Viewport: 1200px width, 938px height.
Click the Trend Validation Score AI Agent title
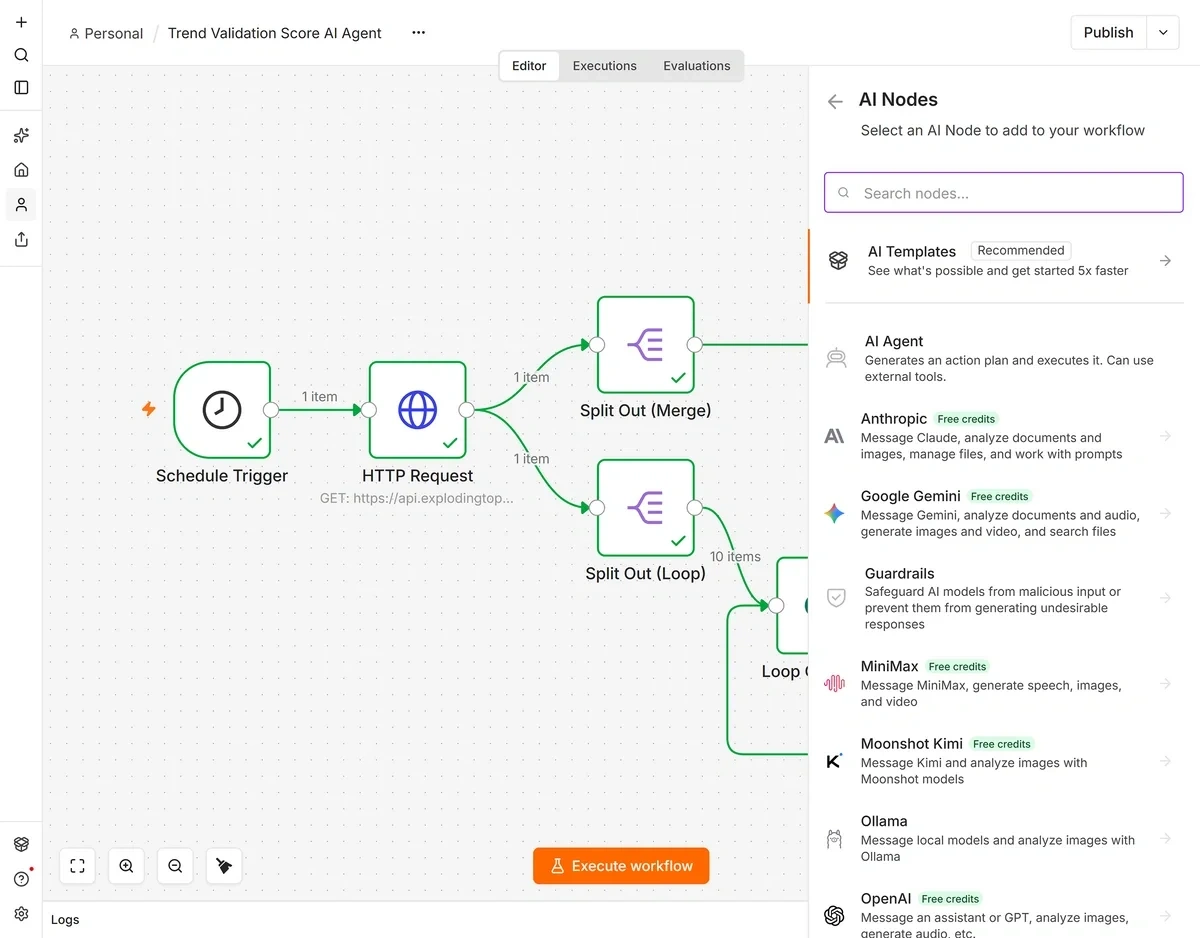[275, 33]
